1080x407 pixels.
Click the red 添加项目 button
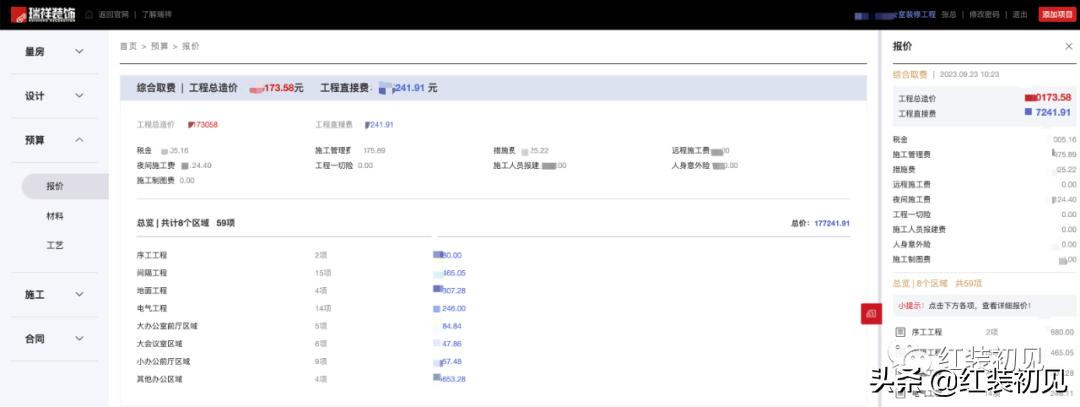[1057, 14]
